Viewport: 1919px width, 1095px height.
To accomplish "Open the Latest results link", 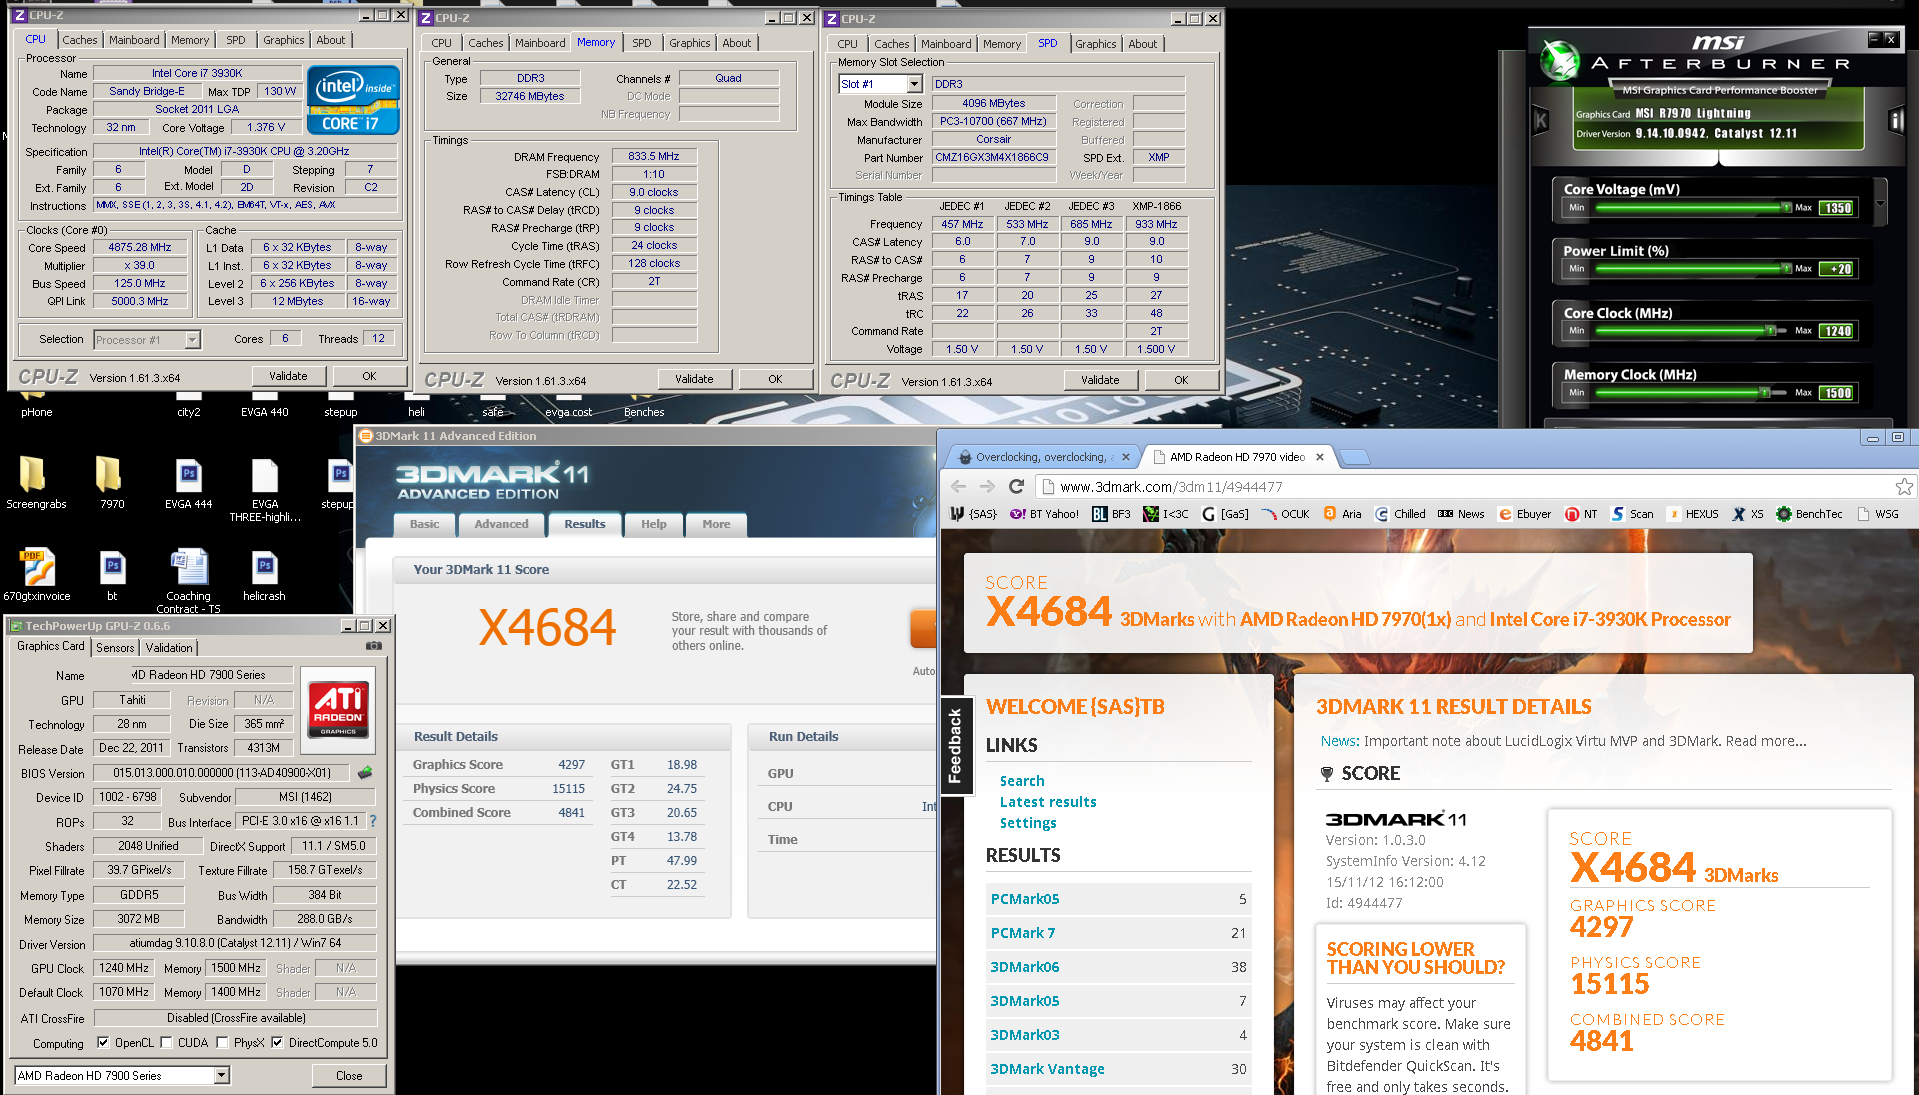I will point(1048,802).
